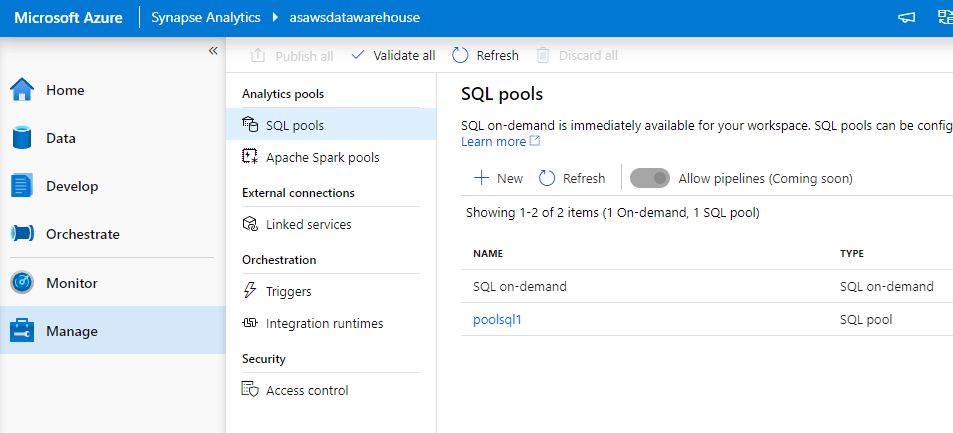Viewport: 953px width, 433px height.
Task: Click the top toolbar Refresh icon
Action: 460,55
